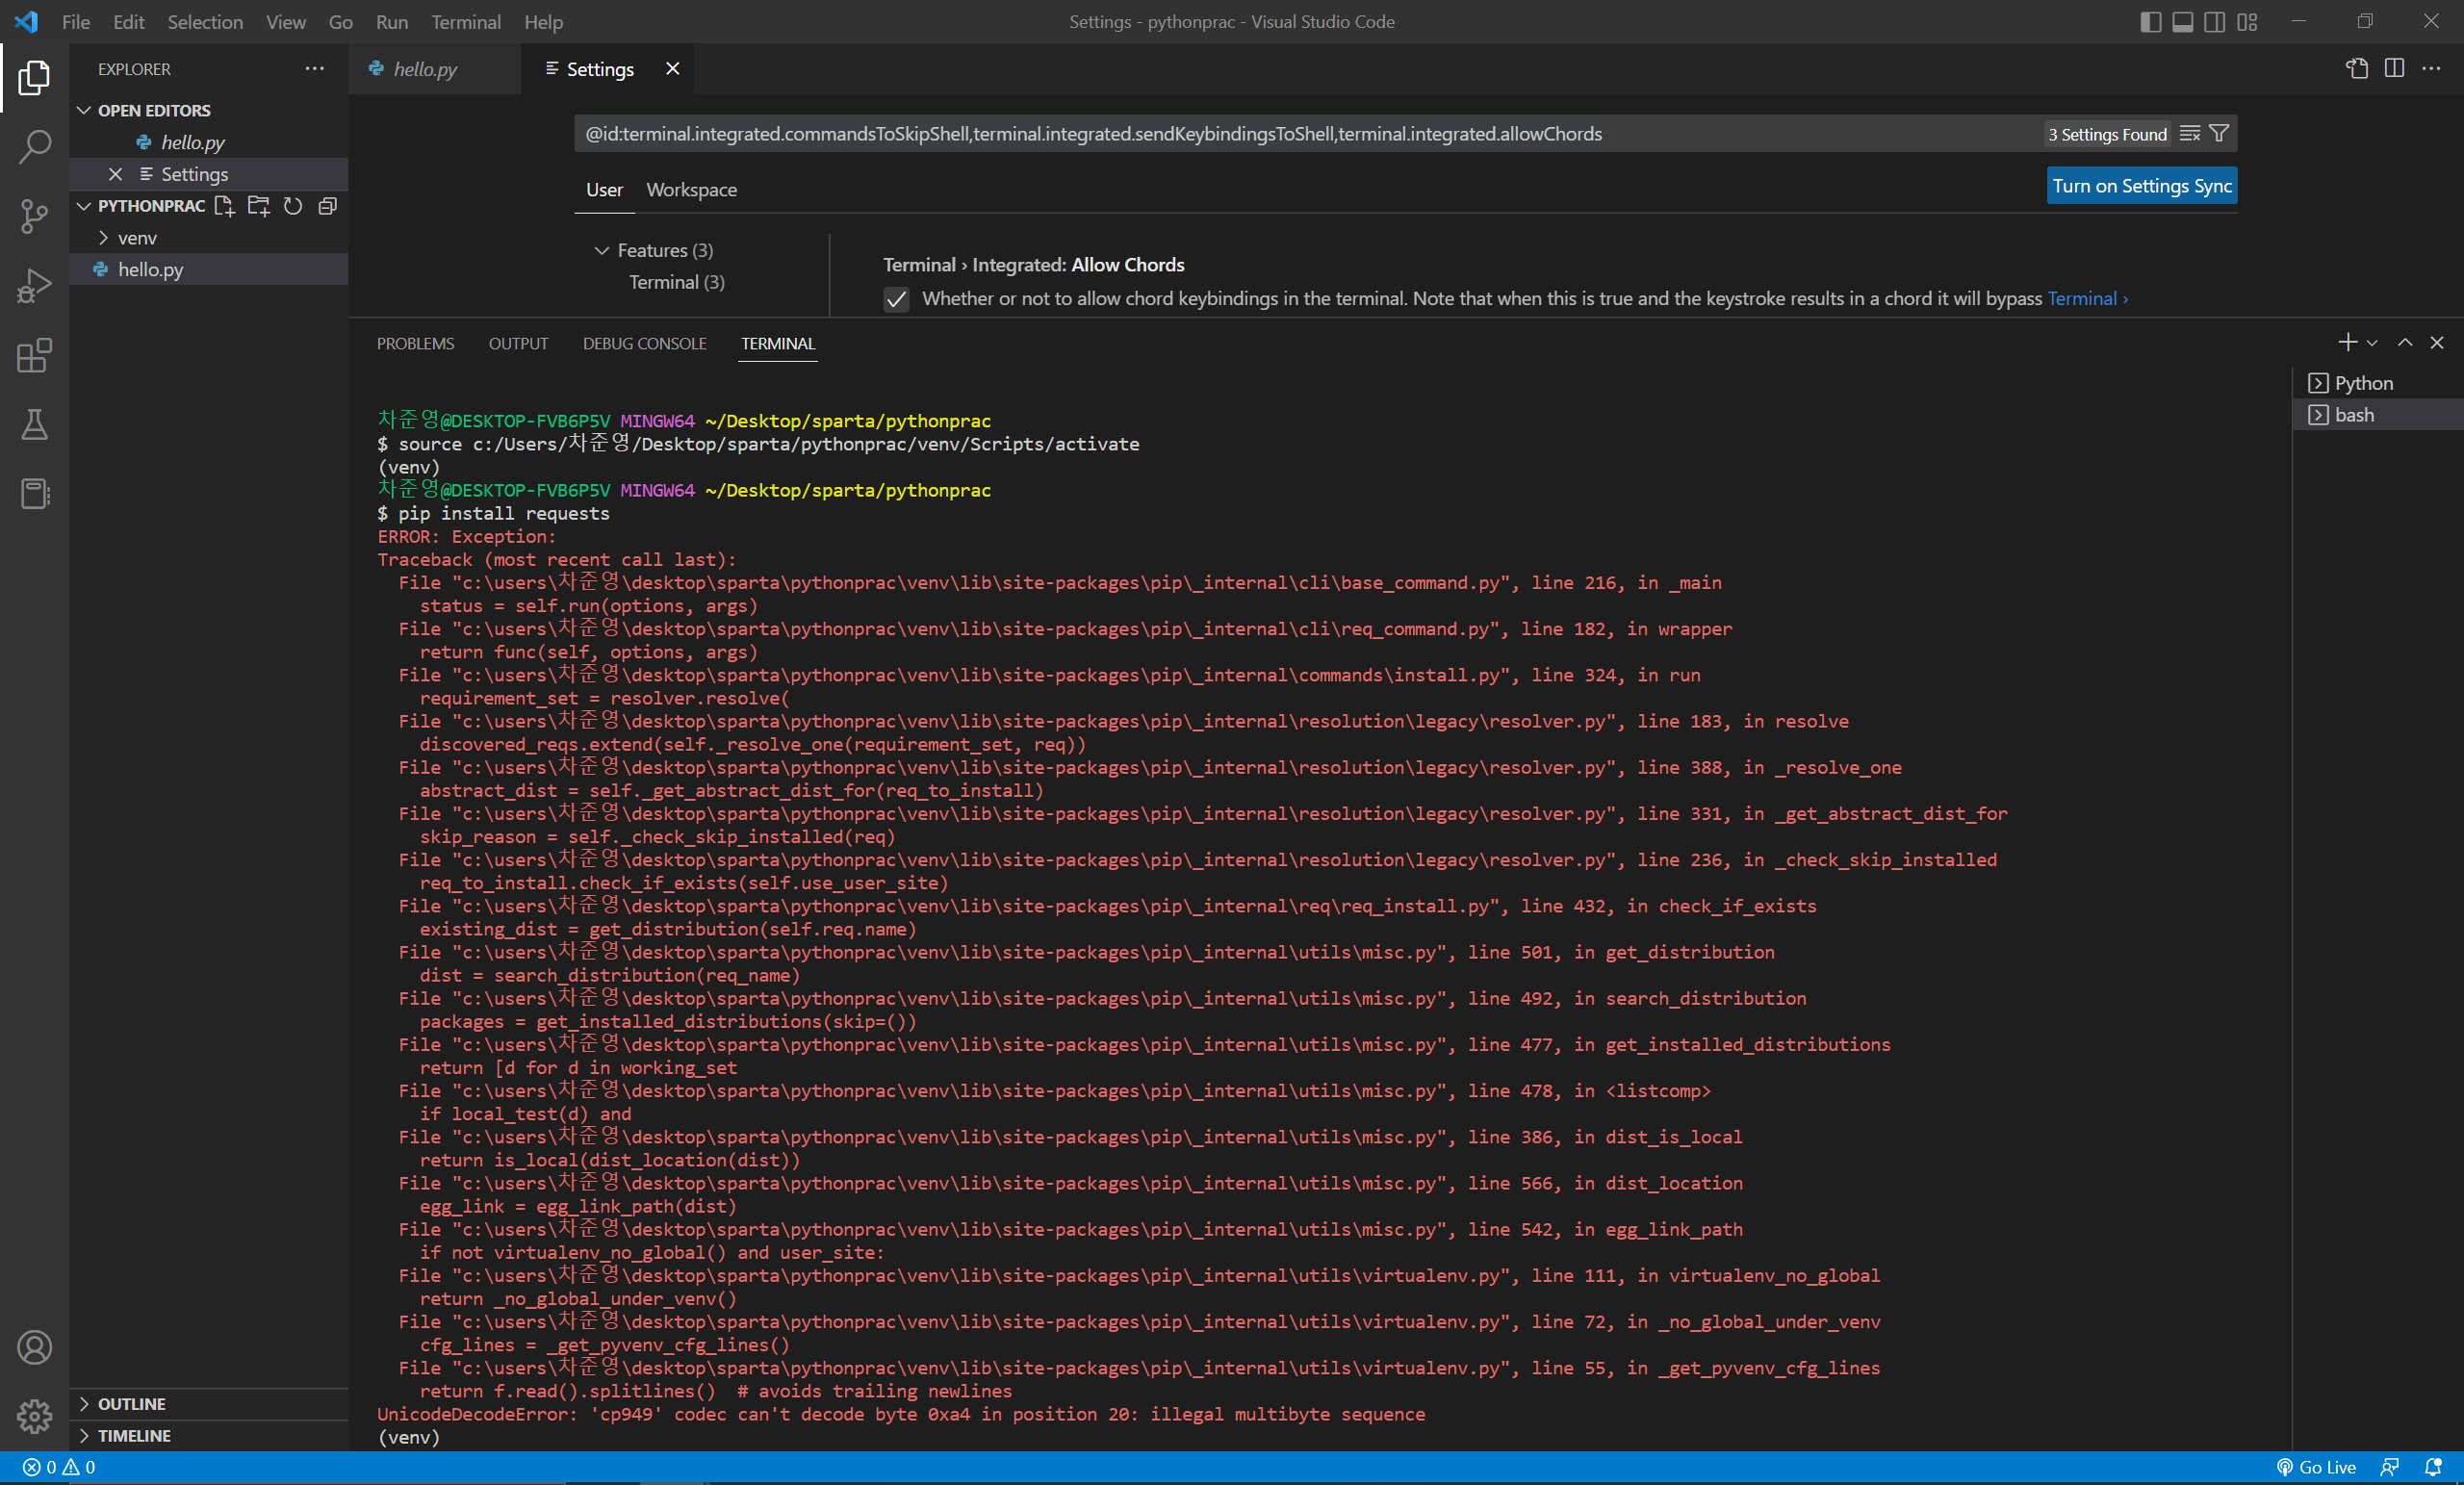Toggle Panel layout icon in title bar
2464x1485 pixels.
(x=2183, y=22)
